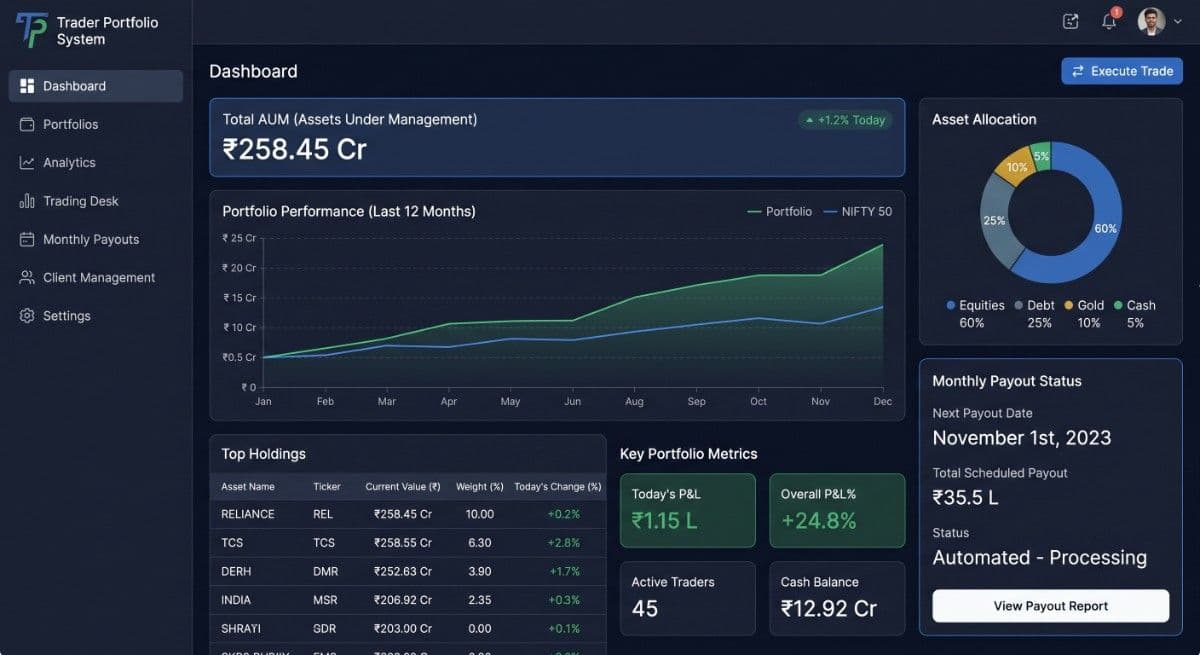Click the Equities blue legend dot
This screenshot has height=655, width=1200.
click(951, 306)
